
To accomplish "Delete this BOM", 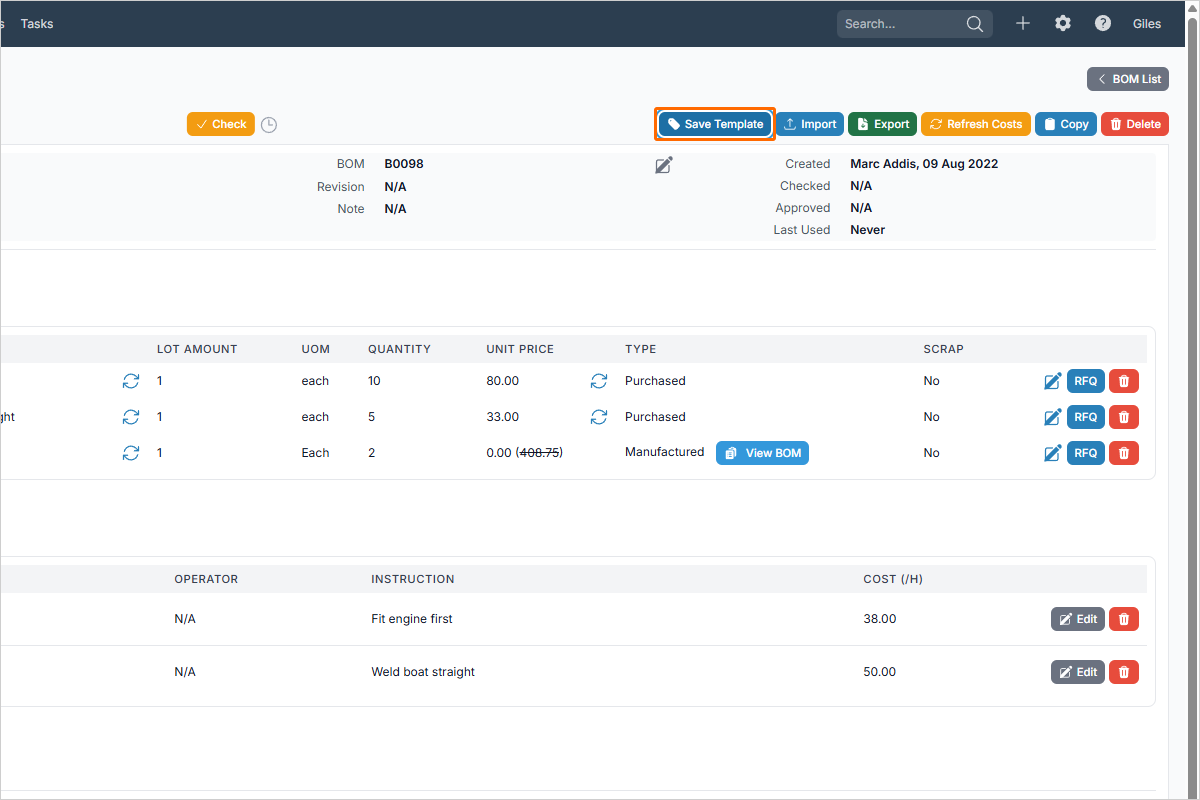I will pos(1135,124).
